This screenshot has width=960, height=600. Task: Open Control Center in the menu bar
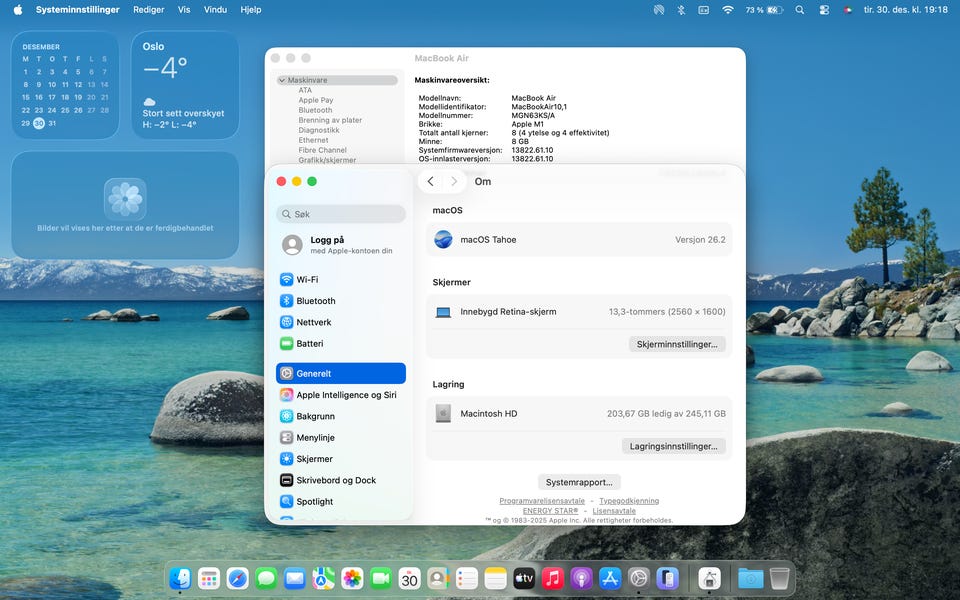pyautogui.click(x=824, y=10)
